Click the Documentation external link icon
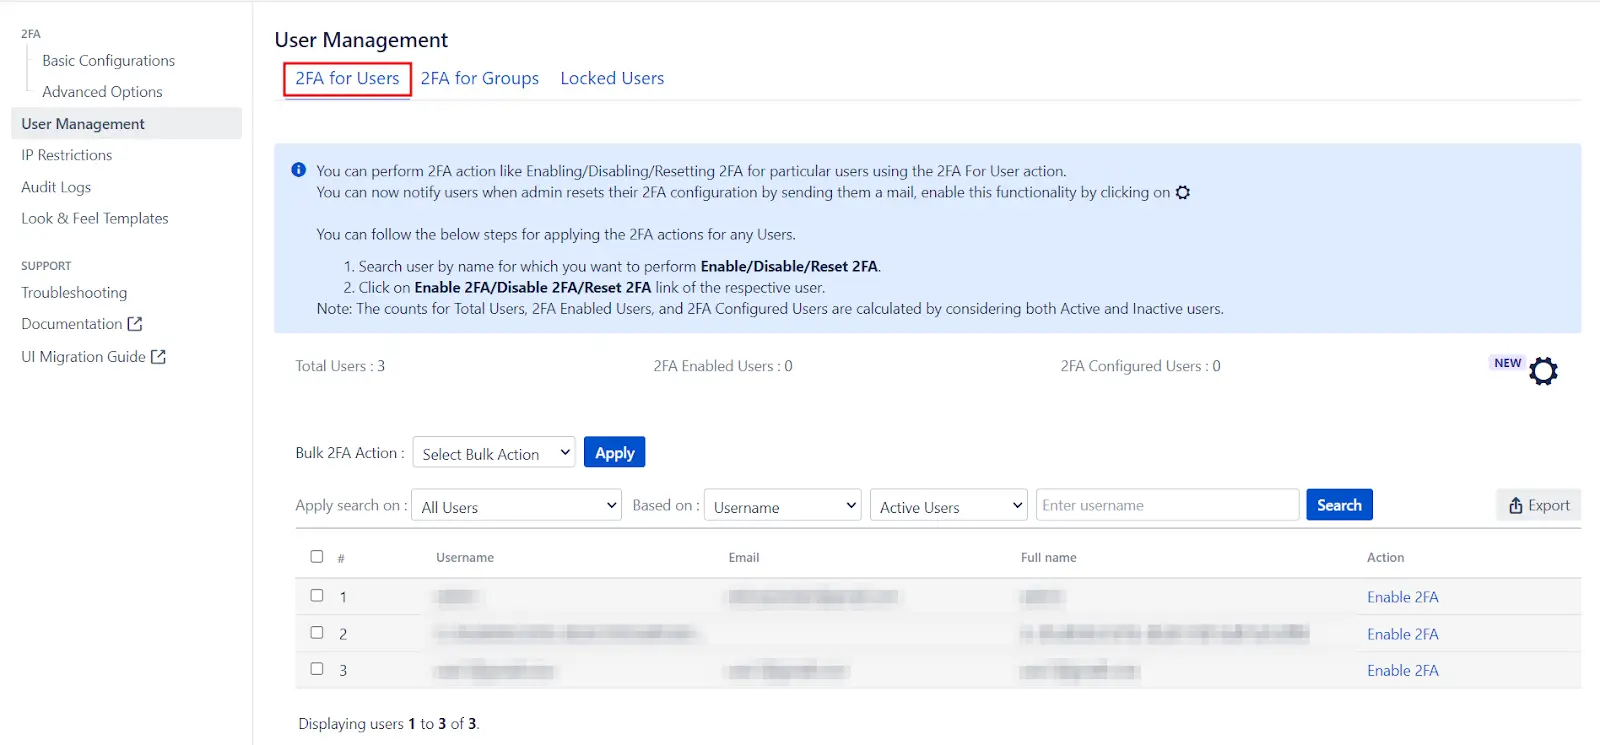This screenshot has height=745, width=1600. [x=135, y=324]
